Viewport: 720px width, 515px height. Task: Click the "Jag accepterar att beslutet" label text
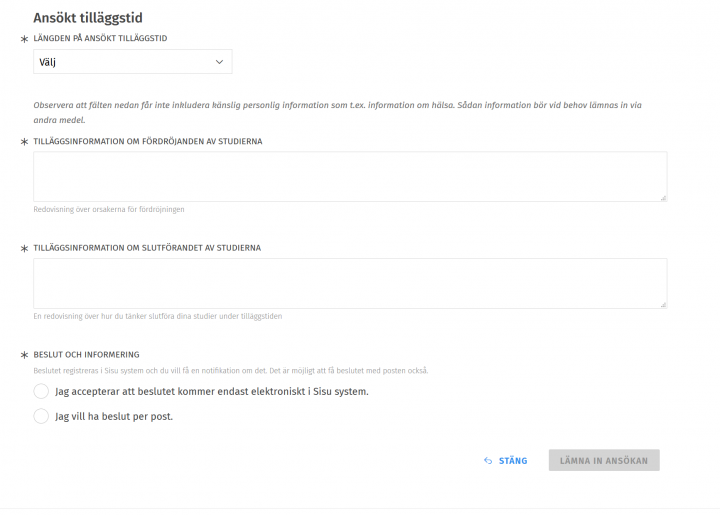point(212,391)
